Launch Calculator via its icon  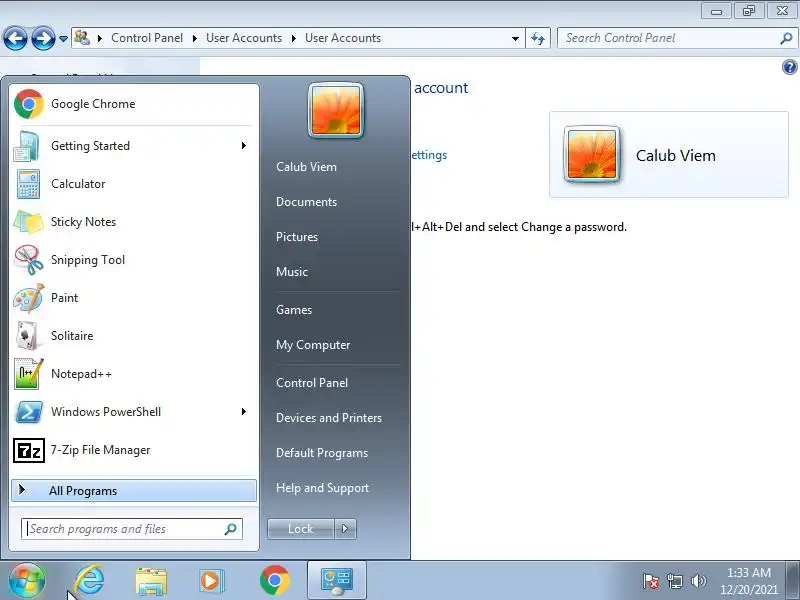pos(28,184)
